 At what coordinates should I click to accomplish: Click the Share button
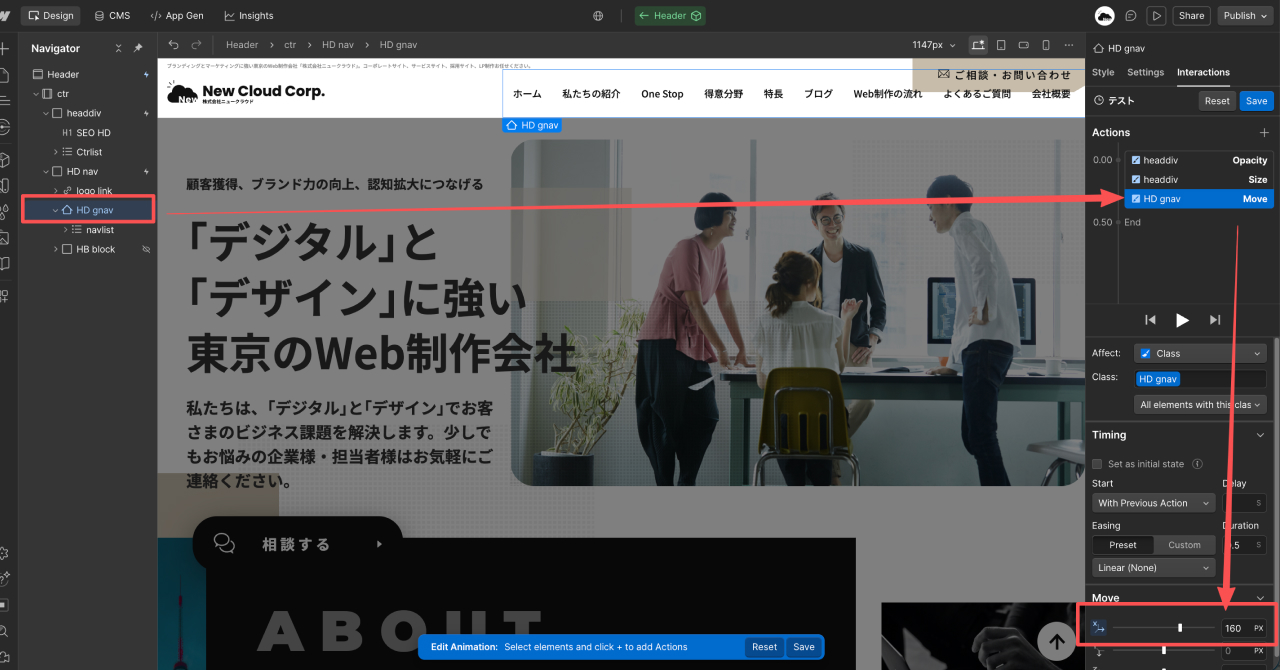pyautogui.click(x=1191, y=16)
